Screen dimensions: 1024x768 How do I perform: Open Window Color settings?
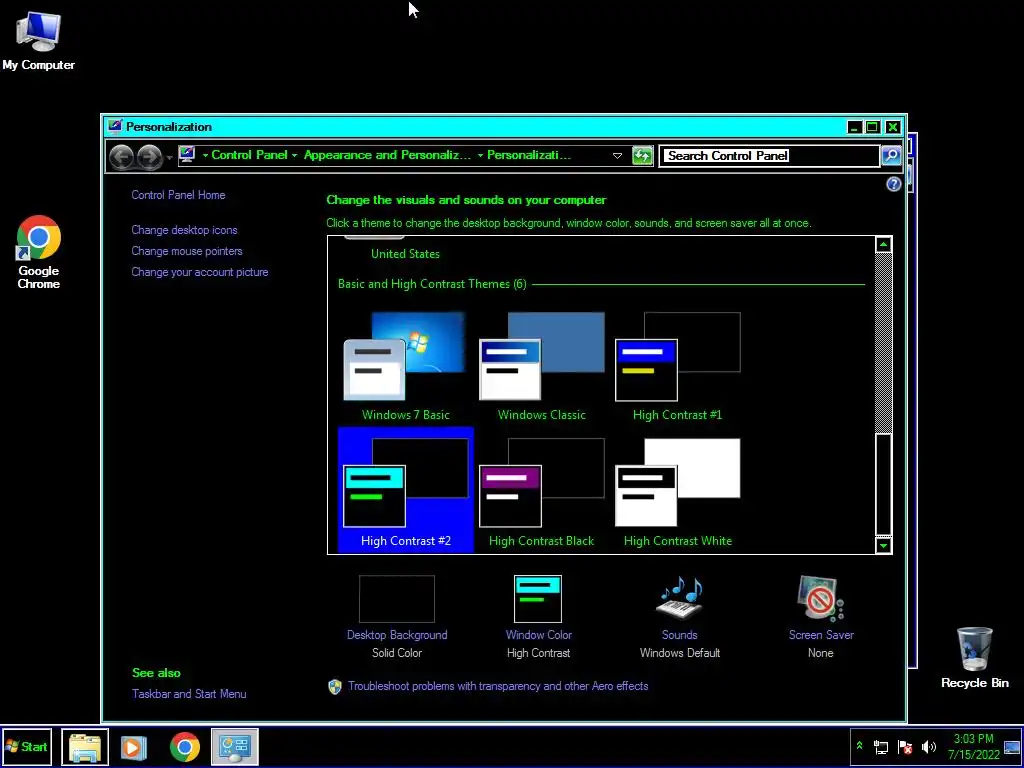(538, 616)
